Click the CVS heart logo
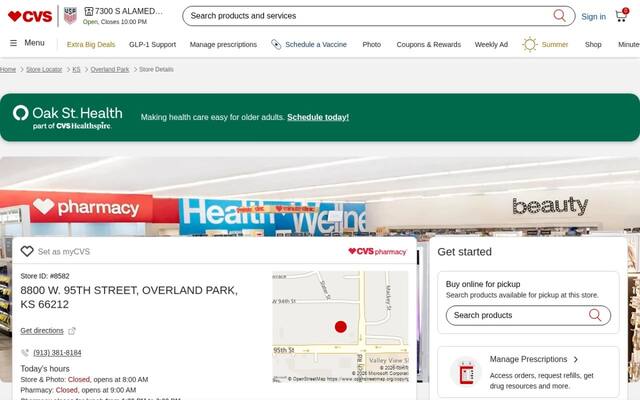 30,16
